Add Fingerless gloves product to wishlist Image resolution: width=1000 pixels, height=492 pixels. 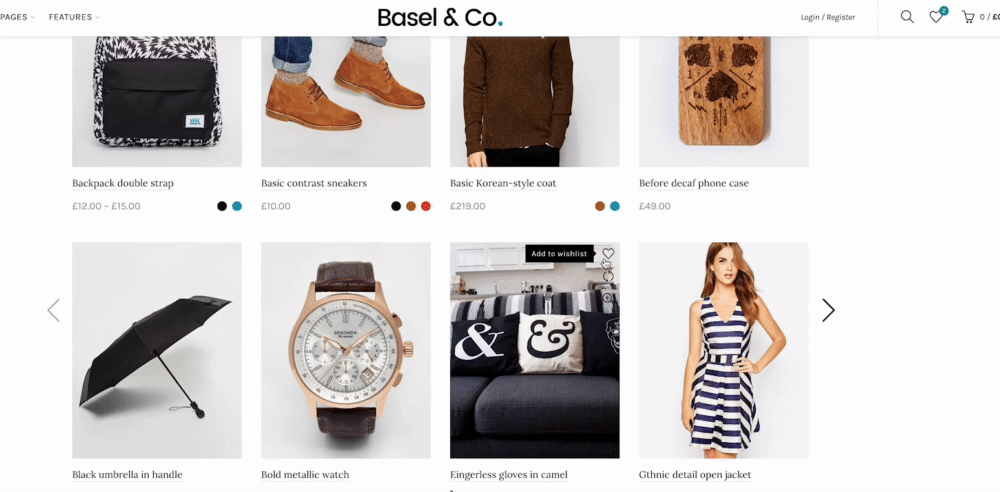click(608, 253)
